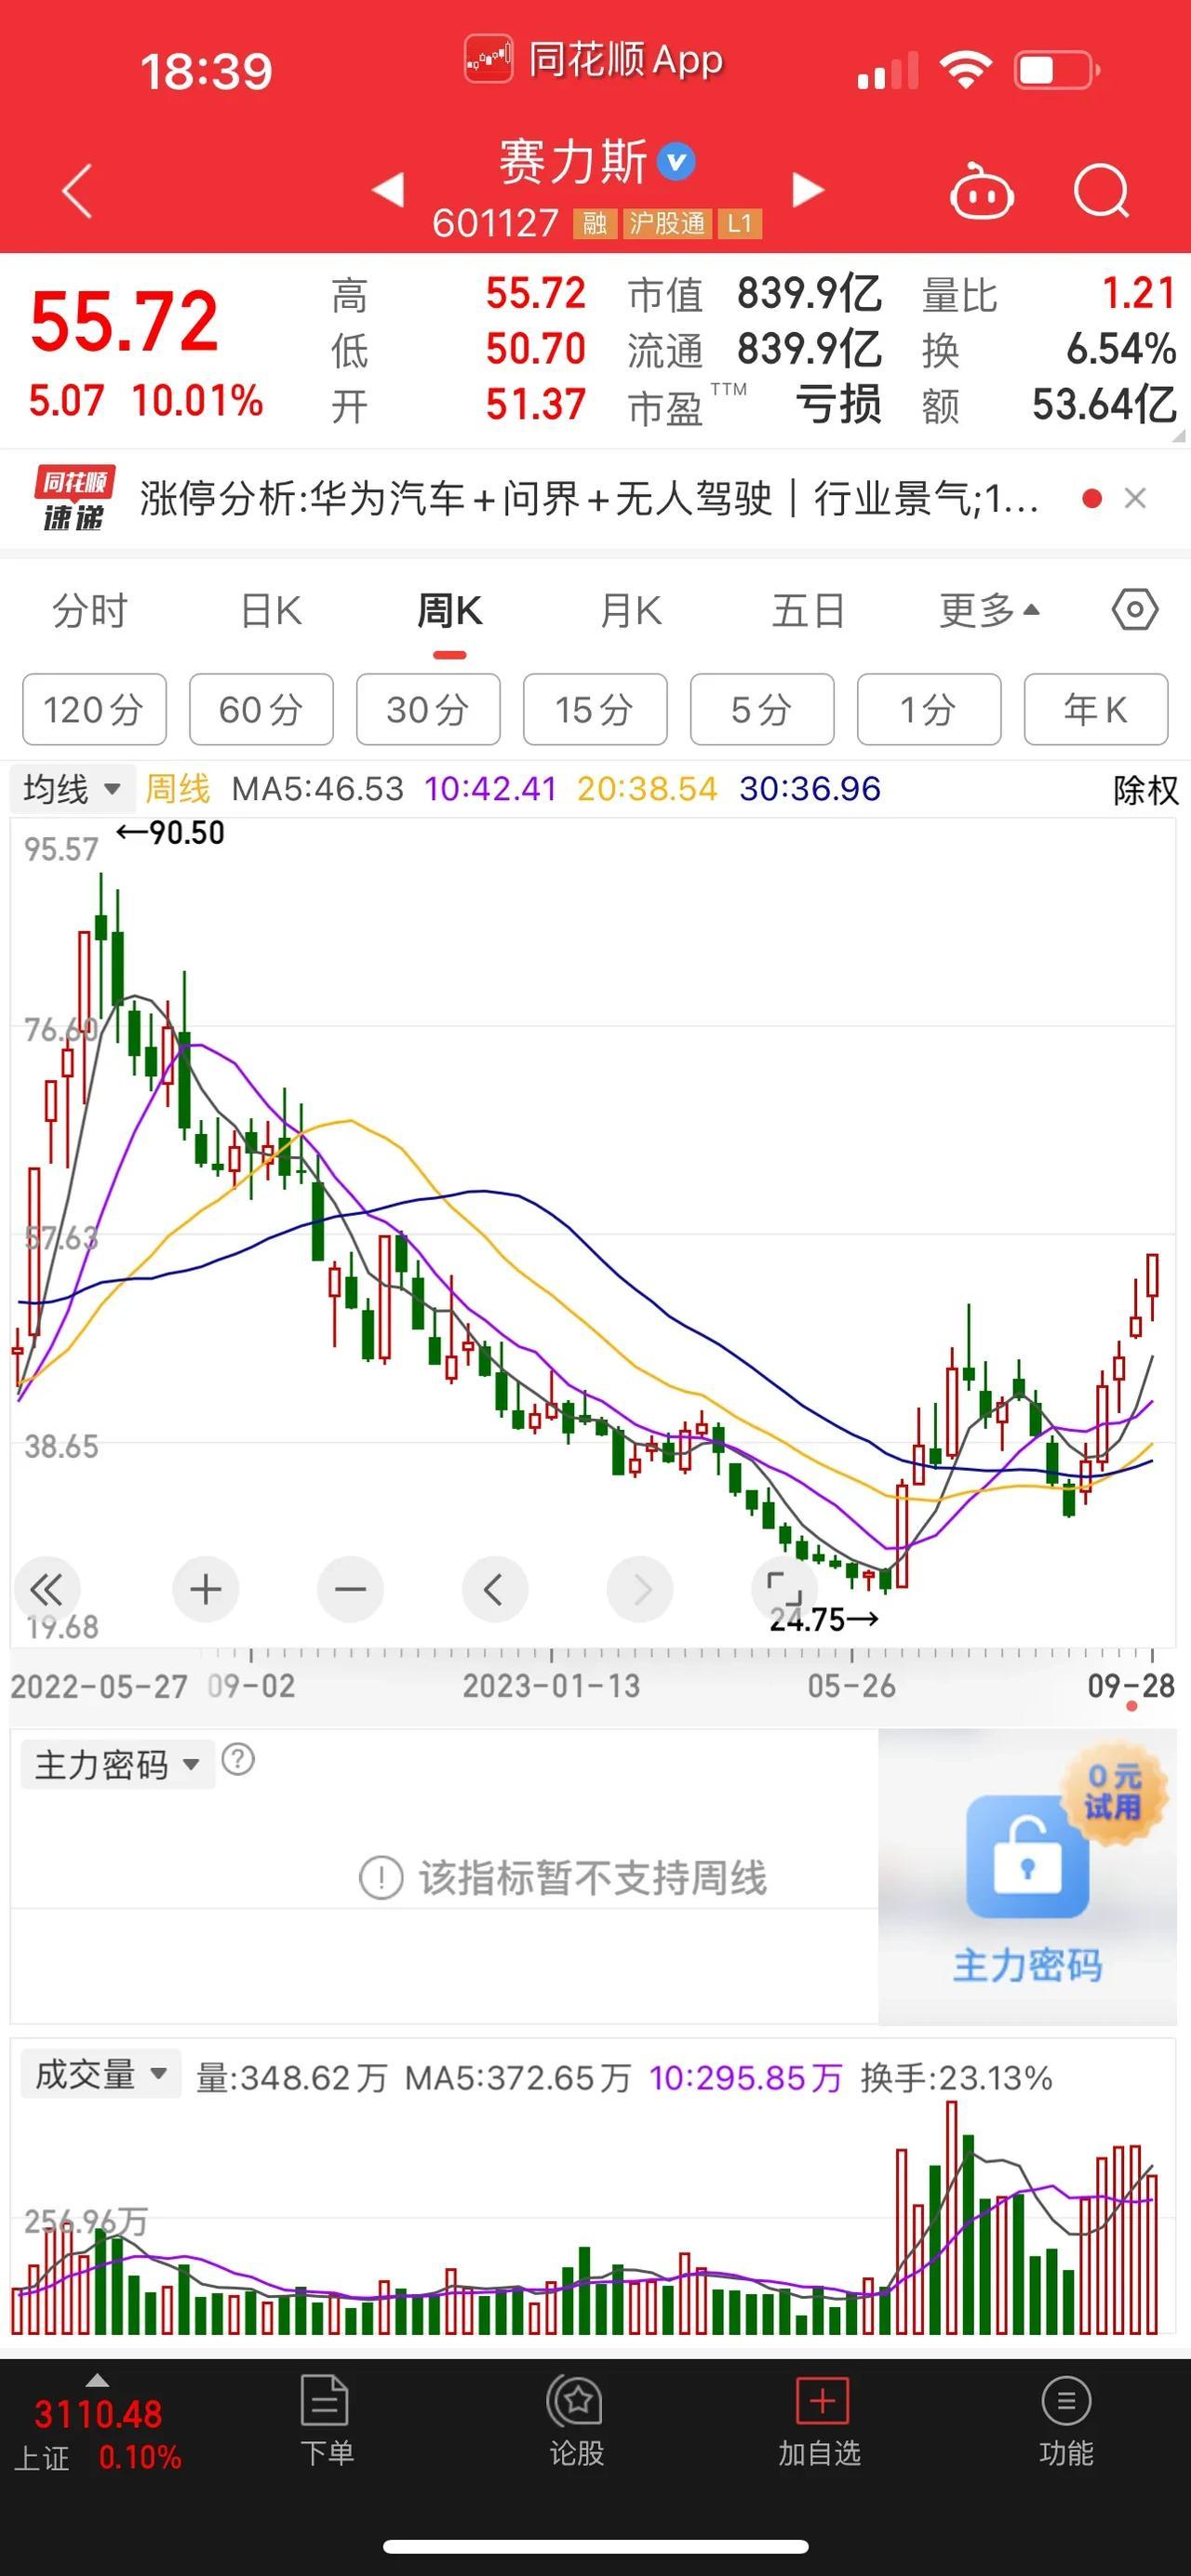
Task: Close the 涨停分析 news banner
Action: (x=1135, y=498)
